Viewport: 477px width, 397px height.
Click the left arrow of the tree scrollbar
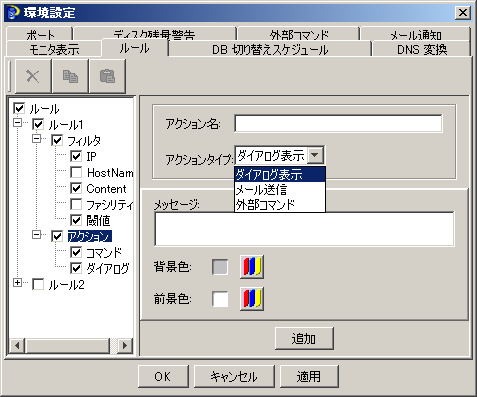pos(17,345)
